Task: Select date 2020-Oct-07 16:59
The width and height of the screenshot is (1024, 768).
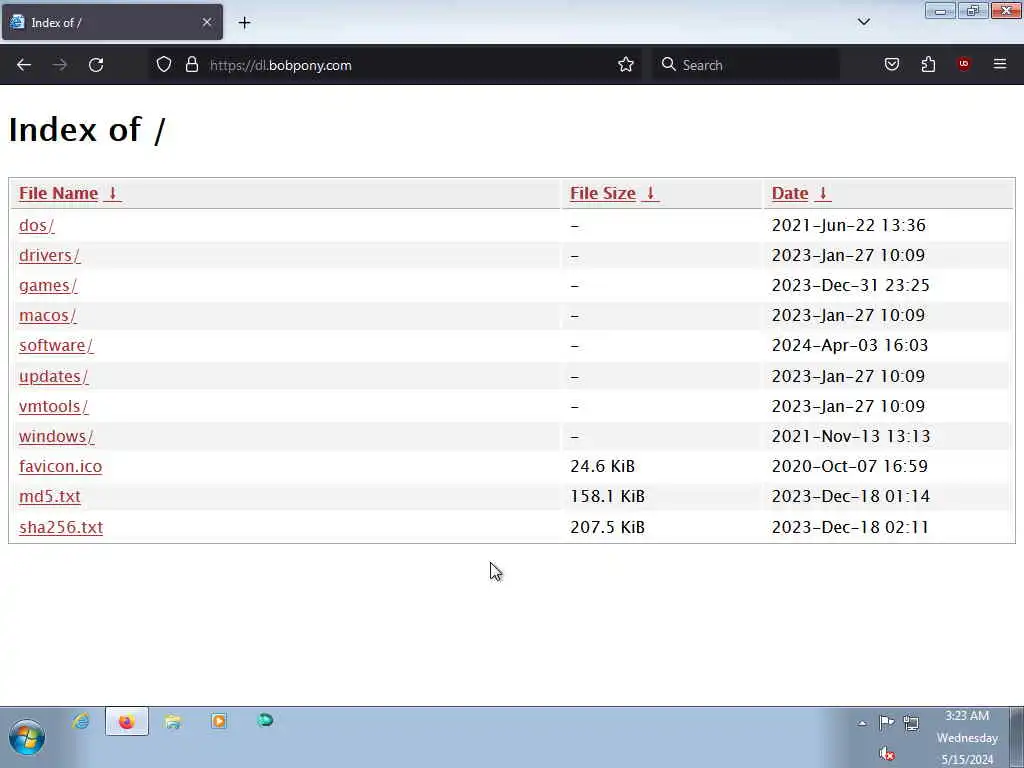Action: pos(850,466)
